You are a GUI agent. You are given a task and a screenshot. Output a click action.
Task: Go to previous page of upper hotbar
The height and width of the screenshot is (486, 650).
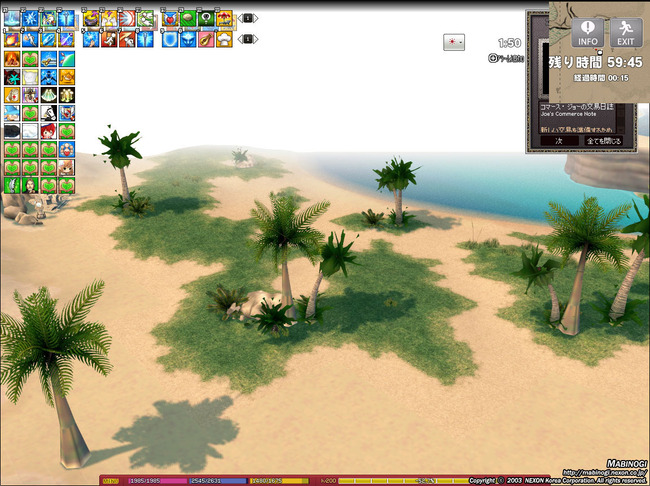click(x=240, y=18)
